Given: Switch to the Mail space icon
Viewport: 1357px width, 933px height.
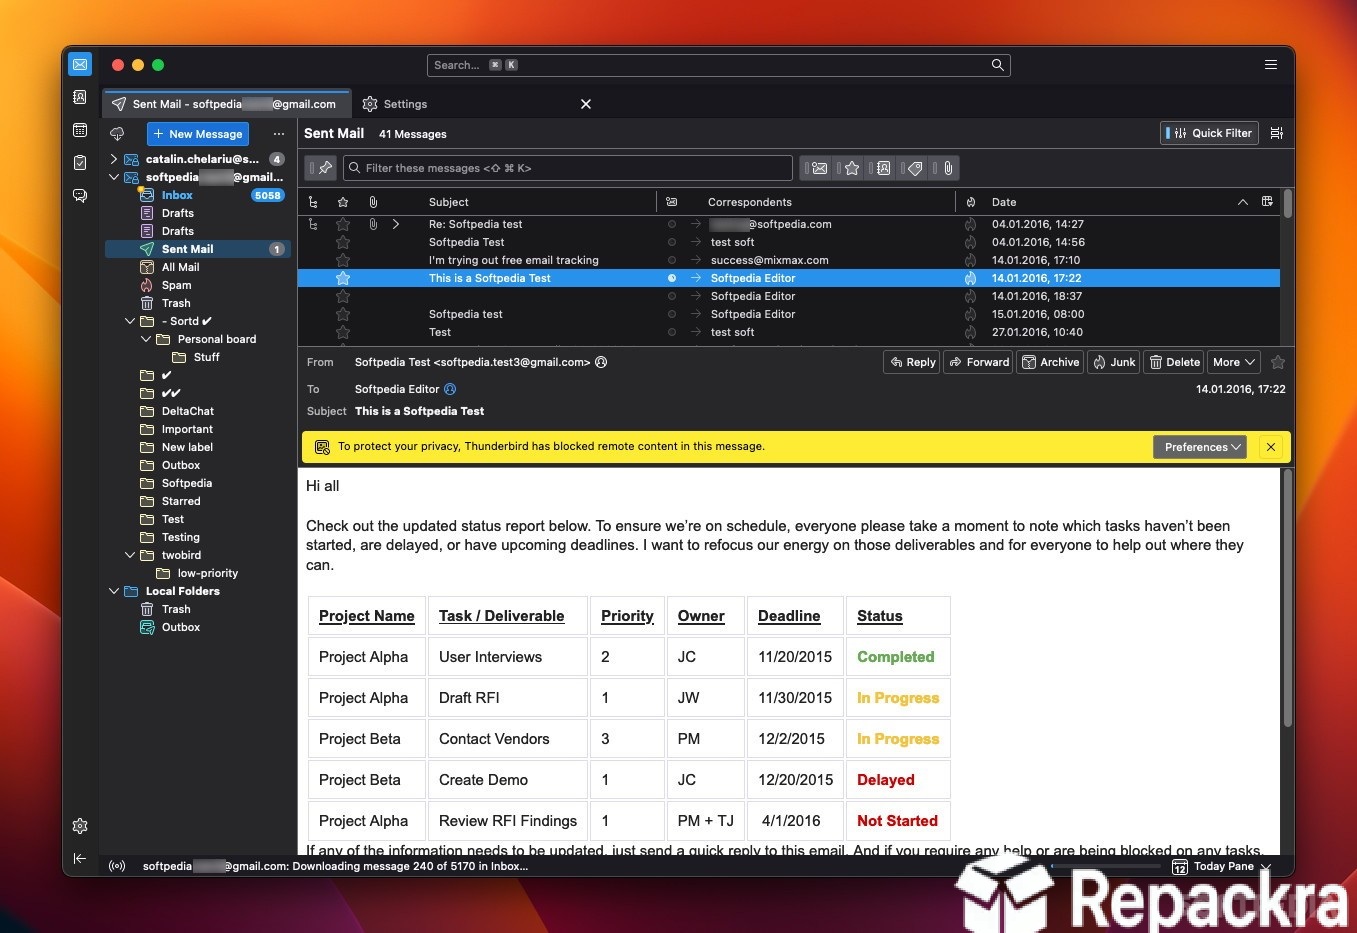Looking at the screenshot, I should coord(80,64).
